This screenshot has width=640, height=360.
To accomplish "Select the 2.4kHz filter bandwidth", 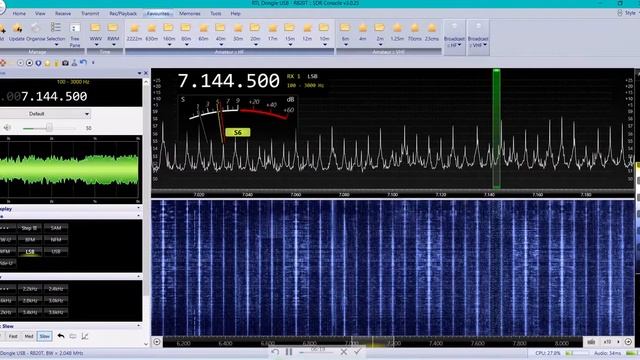I will coord(56,289).
